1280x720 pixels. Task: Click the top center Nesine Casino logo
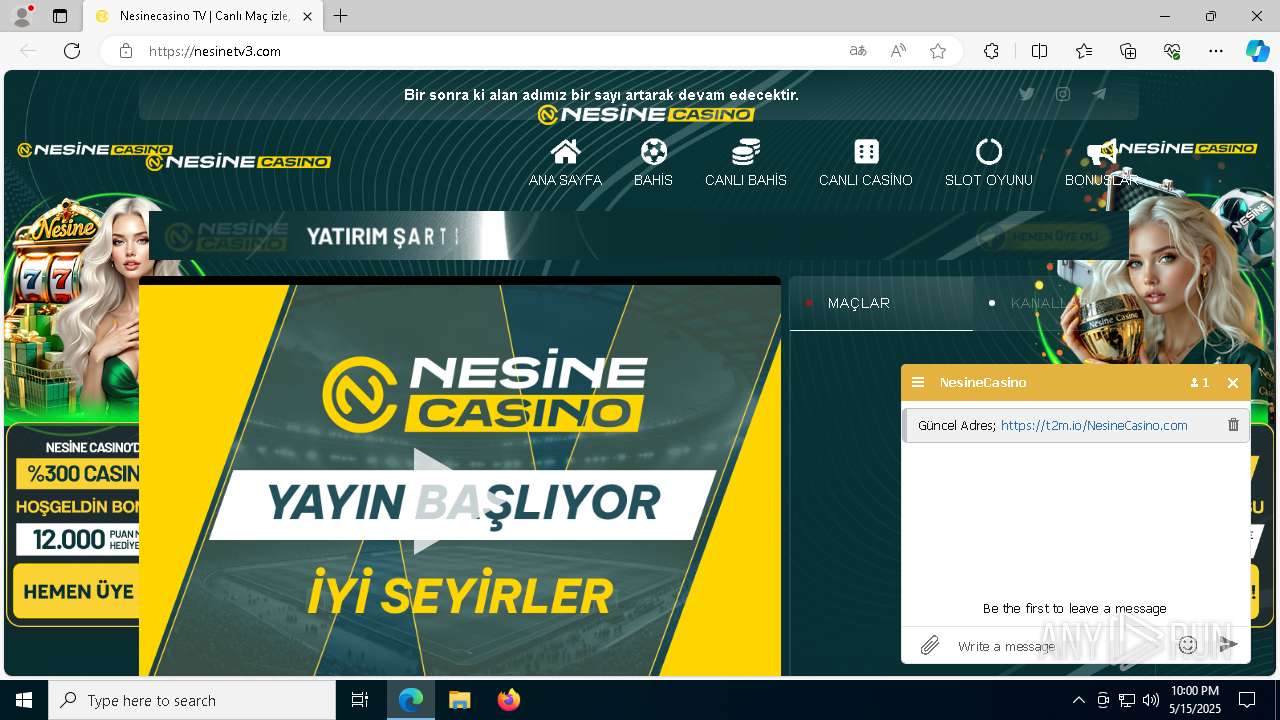click(646, 114)
